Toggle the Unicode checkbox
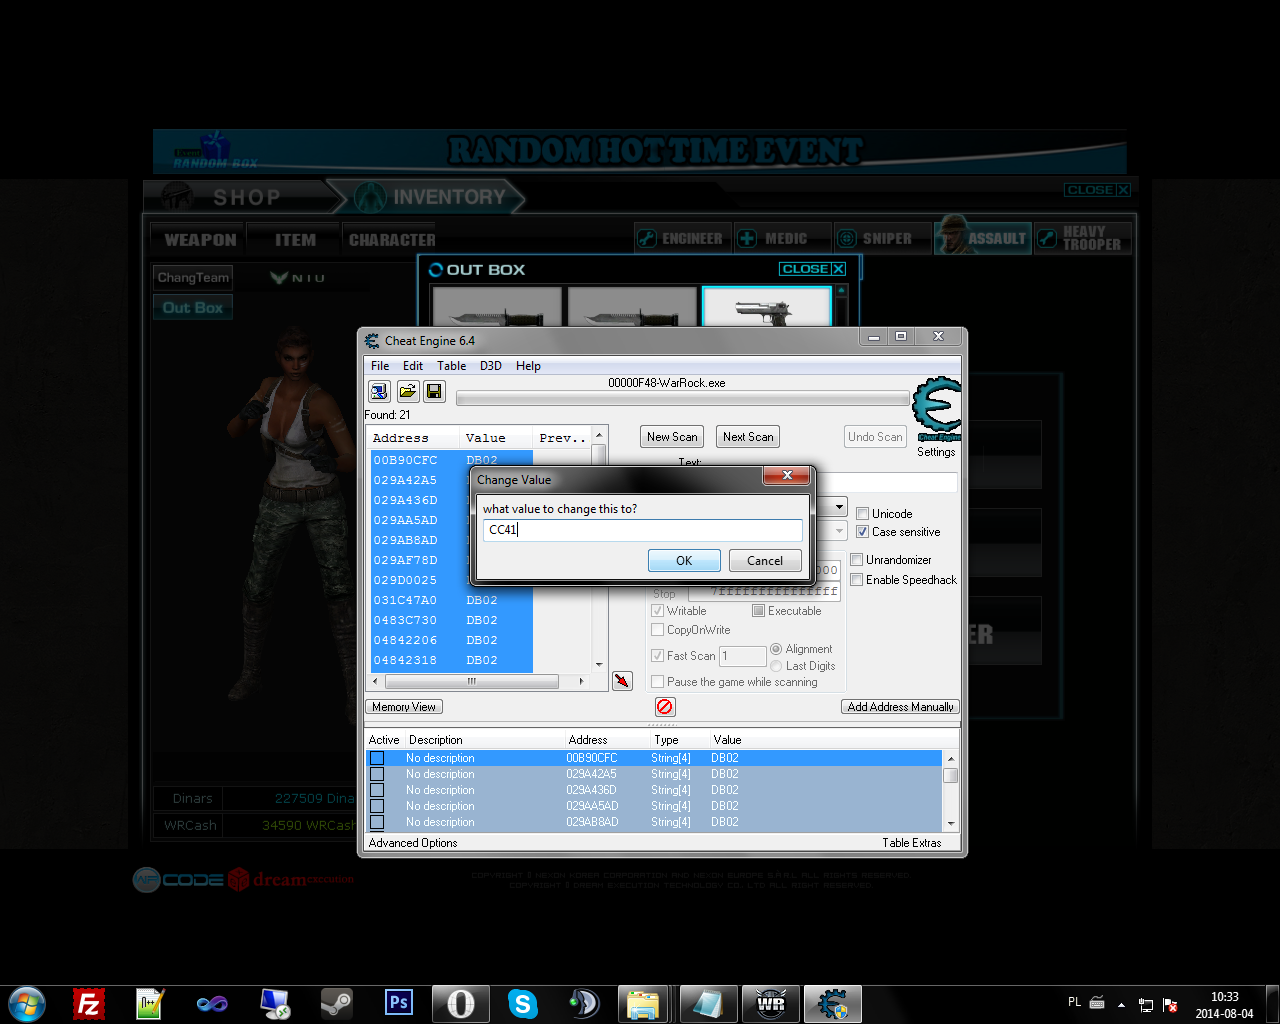This screenshot has width=1280, height=1024. click(x=862, y=514)
